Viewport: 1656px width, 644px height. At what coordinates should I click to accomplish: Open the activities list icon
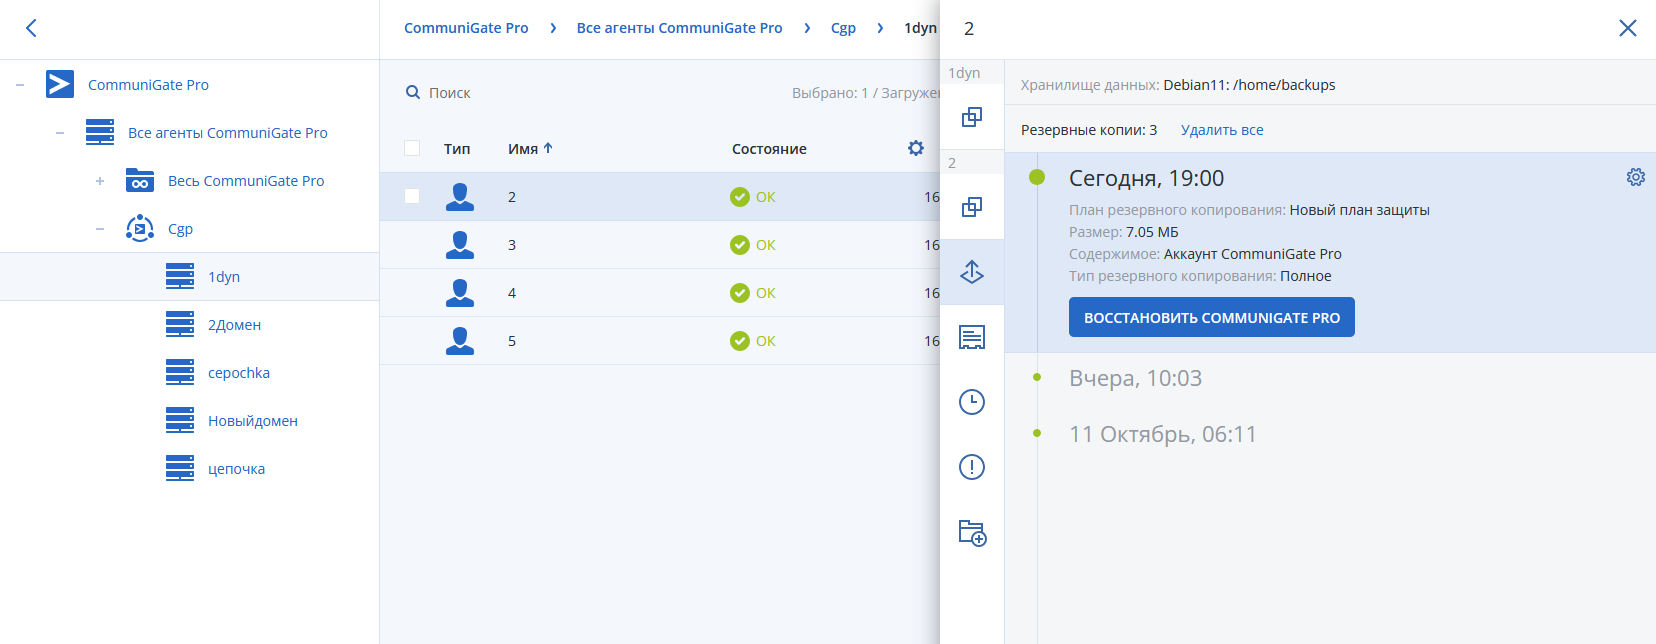coord(972,337)
